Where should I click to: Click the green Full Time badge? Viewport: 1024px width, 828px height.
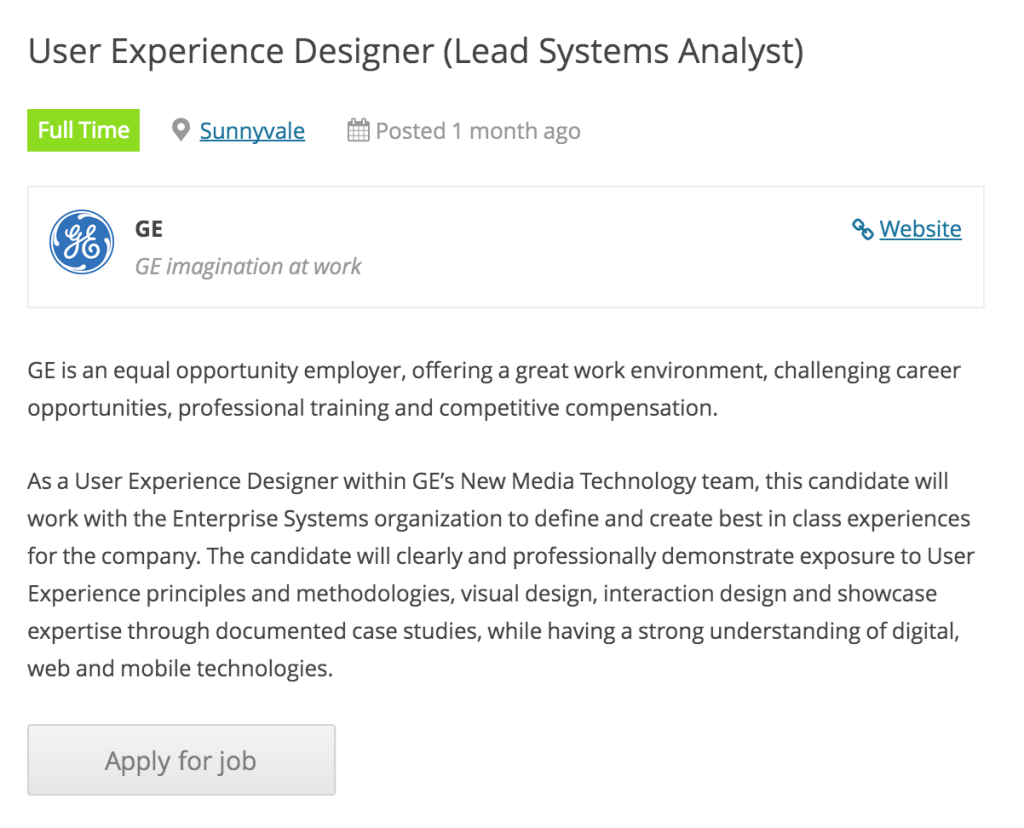click(84, 130)
